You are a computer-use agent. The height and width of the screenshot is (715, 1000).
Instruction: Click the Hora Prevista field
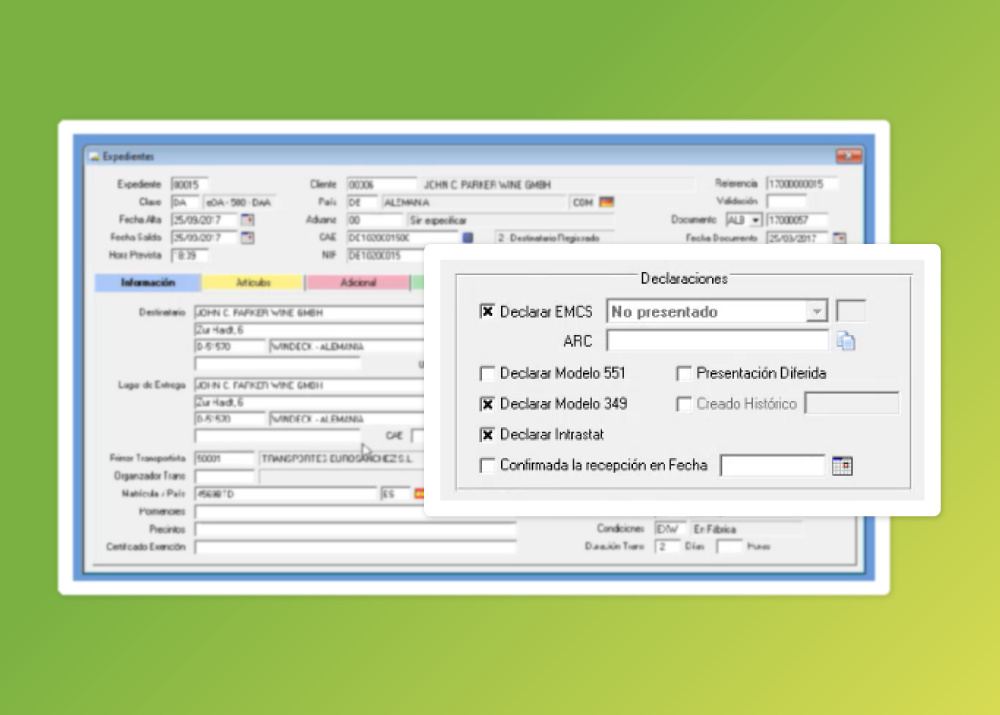[189, 255]
